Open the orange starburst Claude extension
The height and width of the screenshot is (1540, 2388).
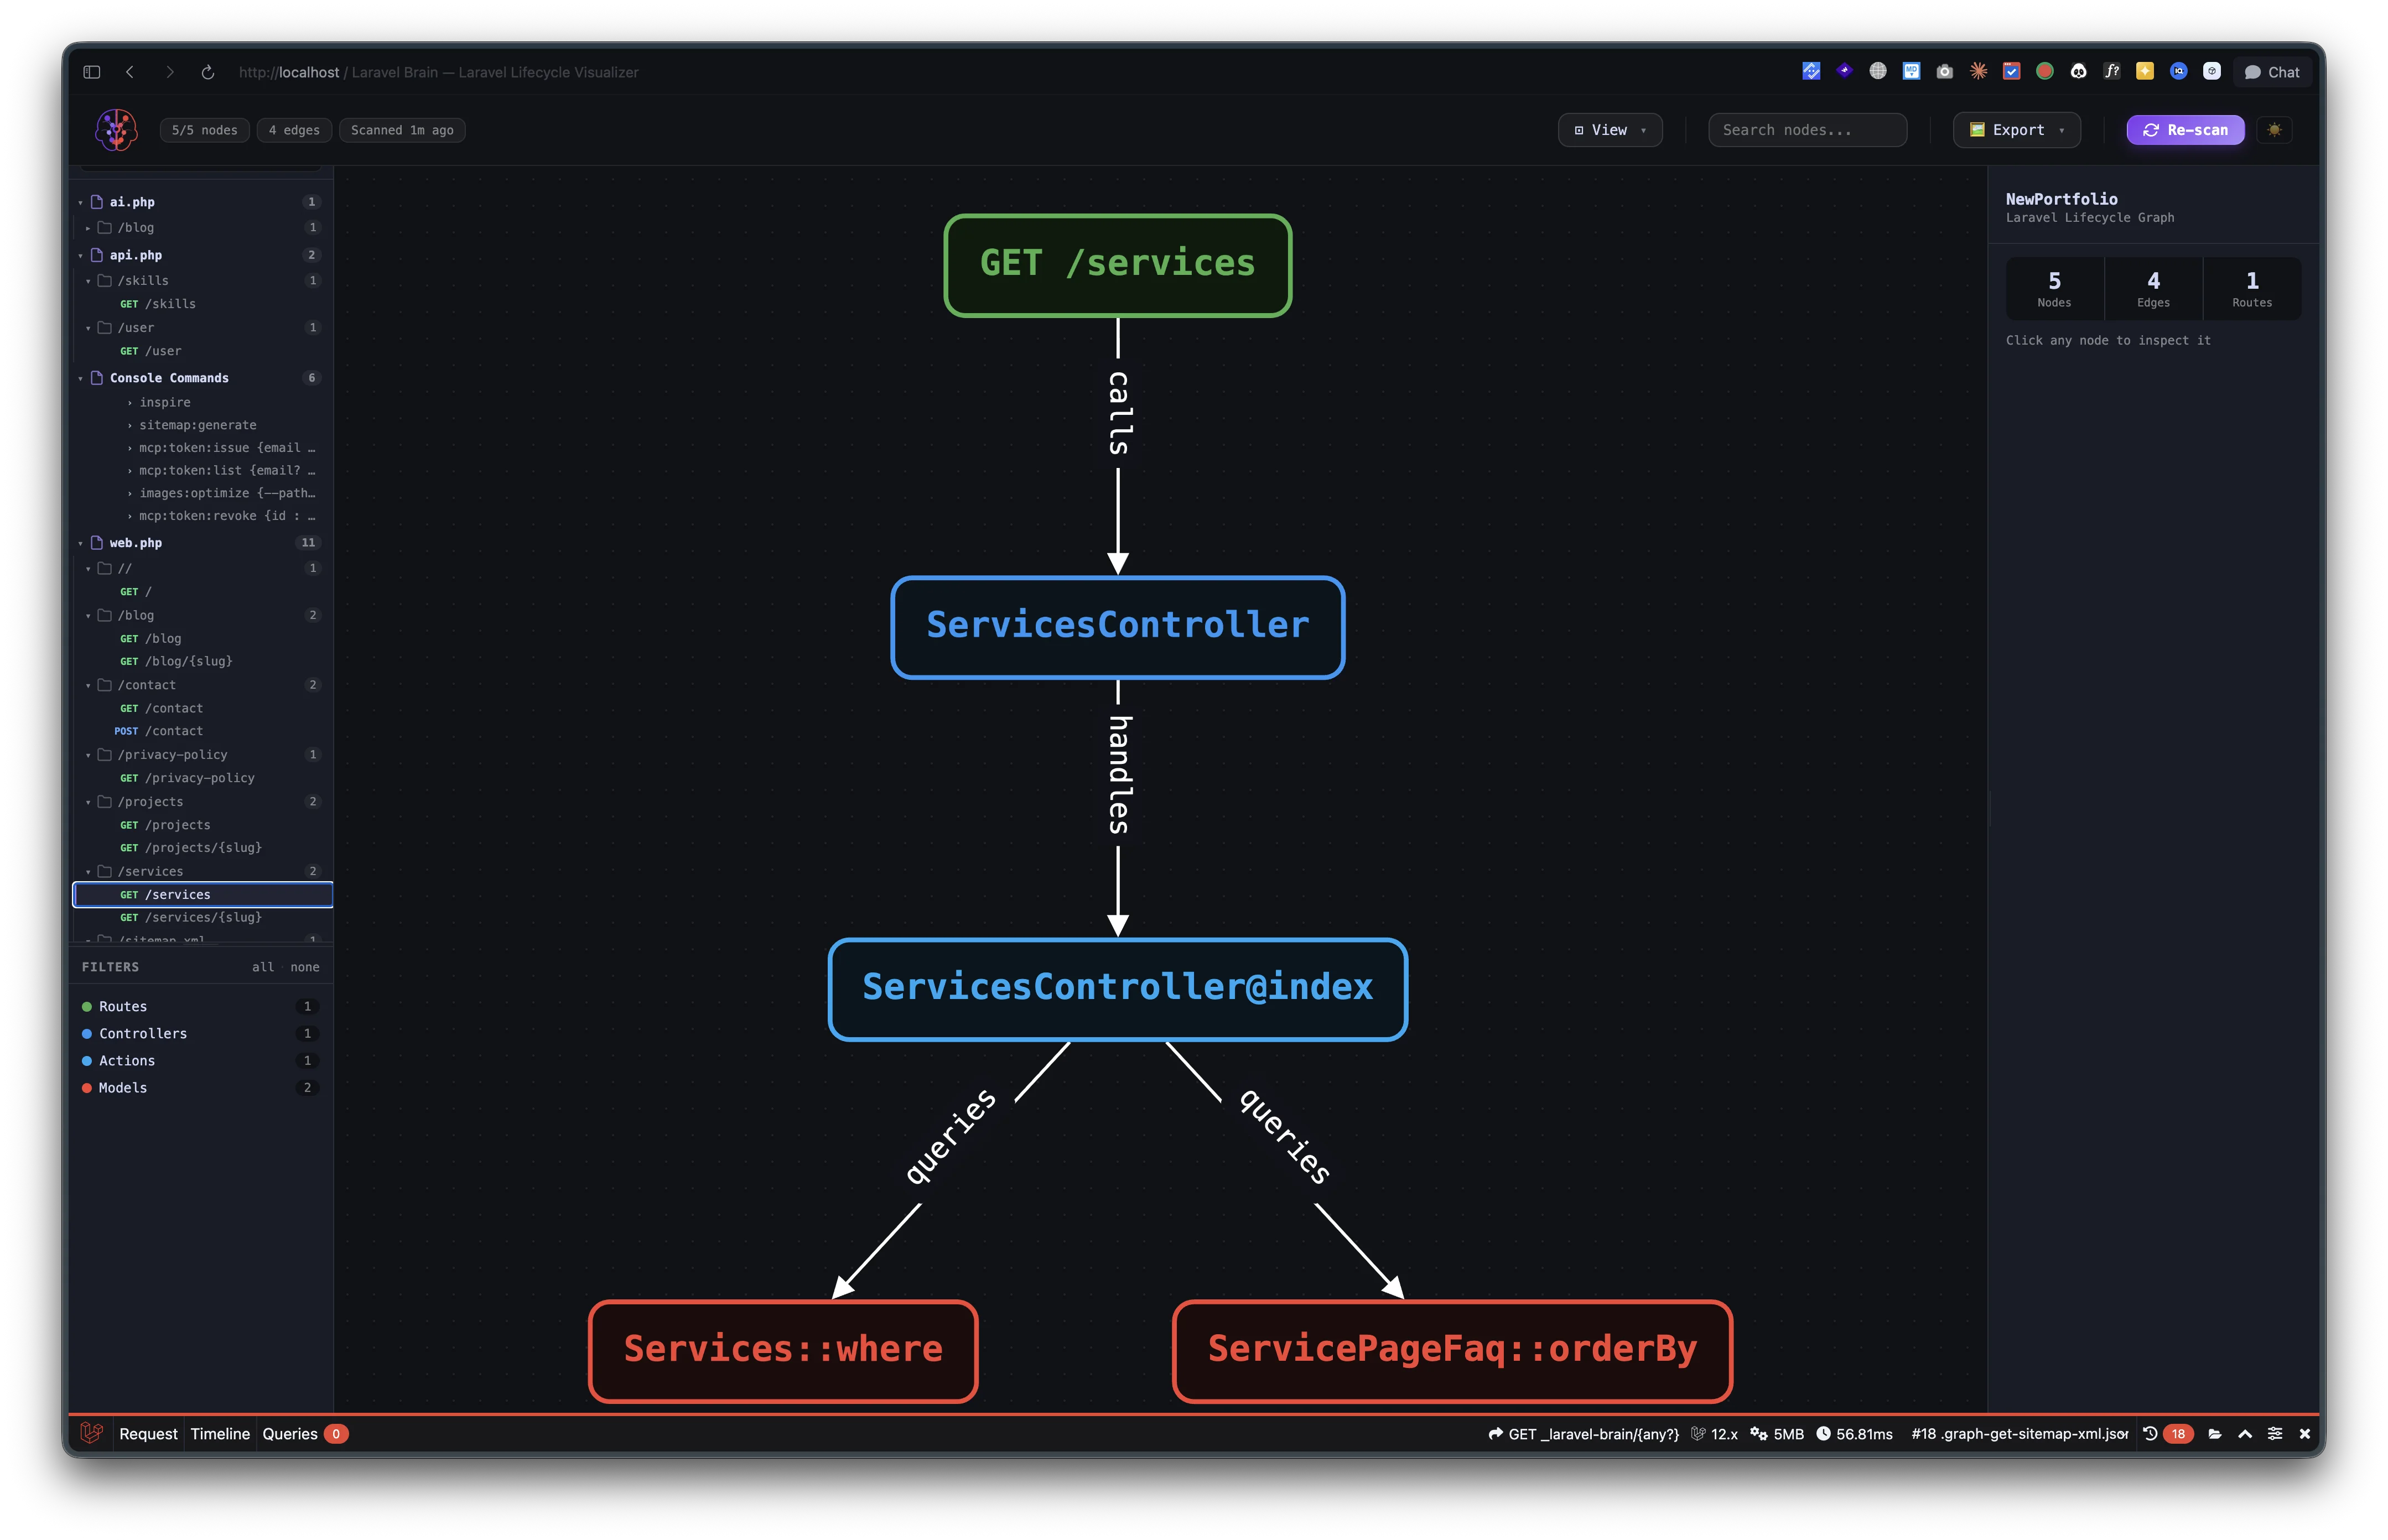pyautogui.click(x=1978, y=71)
